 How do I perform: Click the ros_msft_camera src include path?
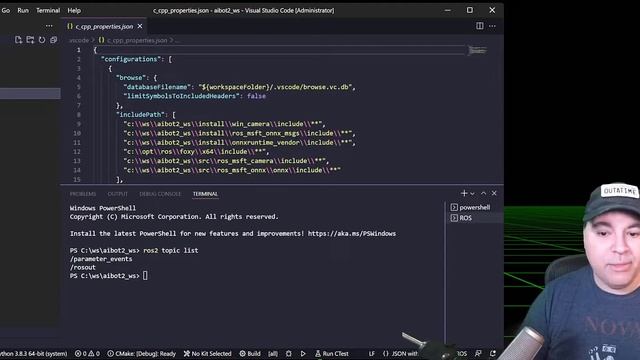(x=226, y=161)
